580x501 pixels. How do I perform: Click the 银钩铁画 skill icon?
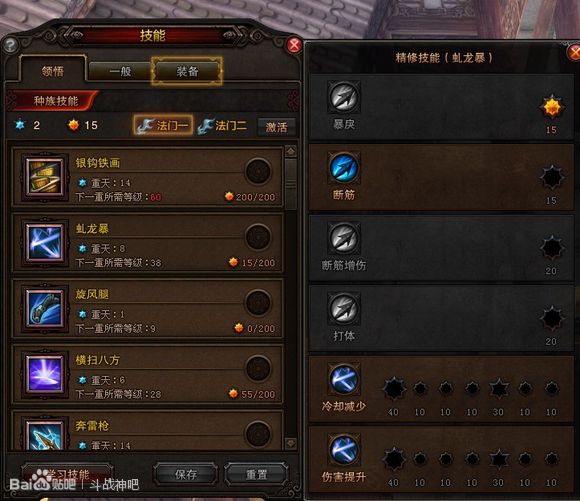point(44,176)
